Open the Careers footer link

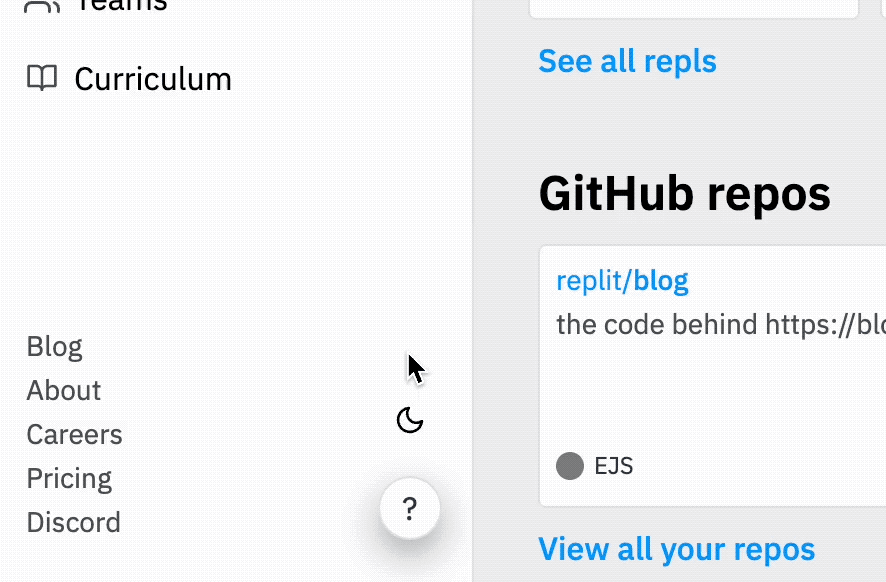74,435
